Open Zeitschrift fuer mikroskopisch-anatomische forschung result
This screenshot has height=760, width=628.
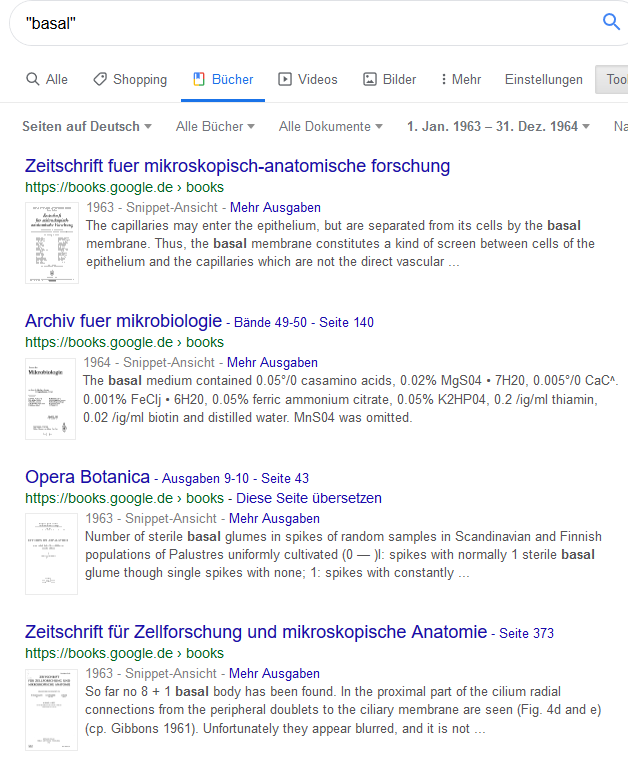(x=237, y=166)
